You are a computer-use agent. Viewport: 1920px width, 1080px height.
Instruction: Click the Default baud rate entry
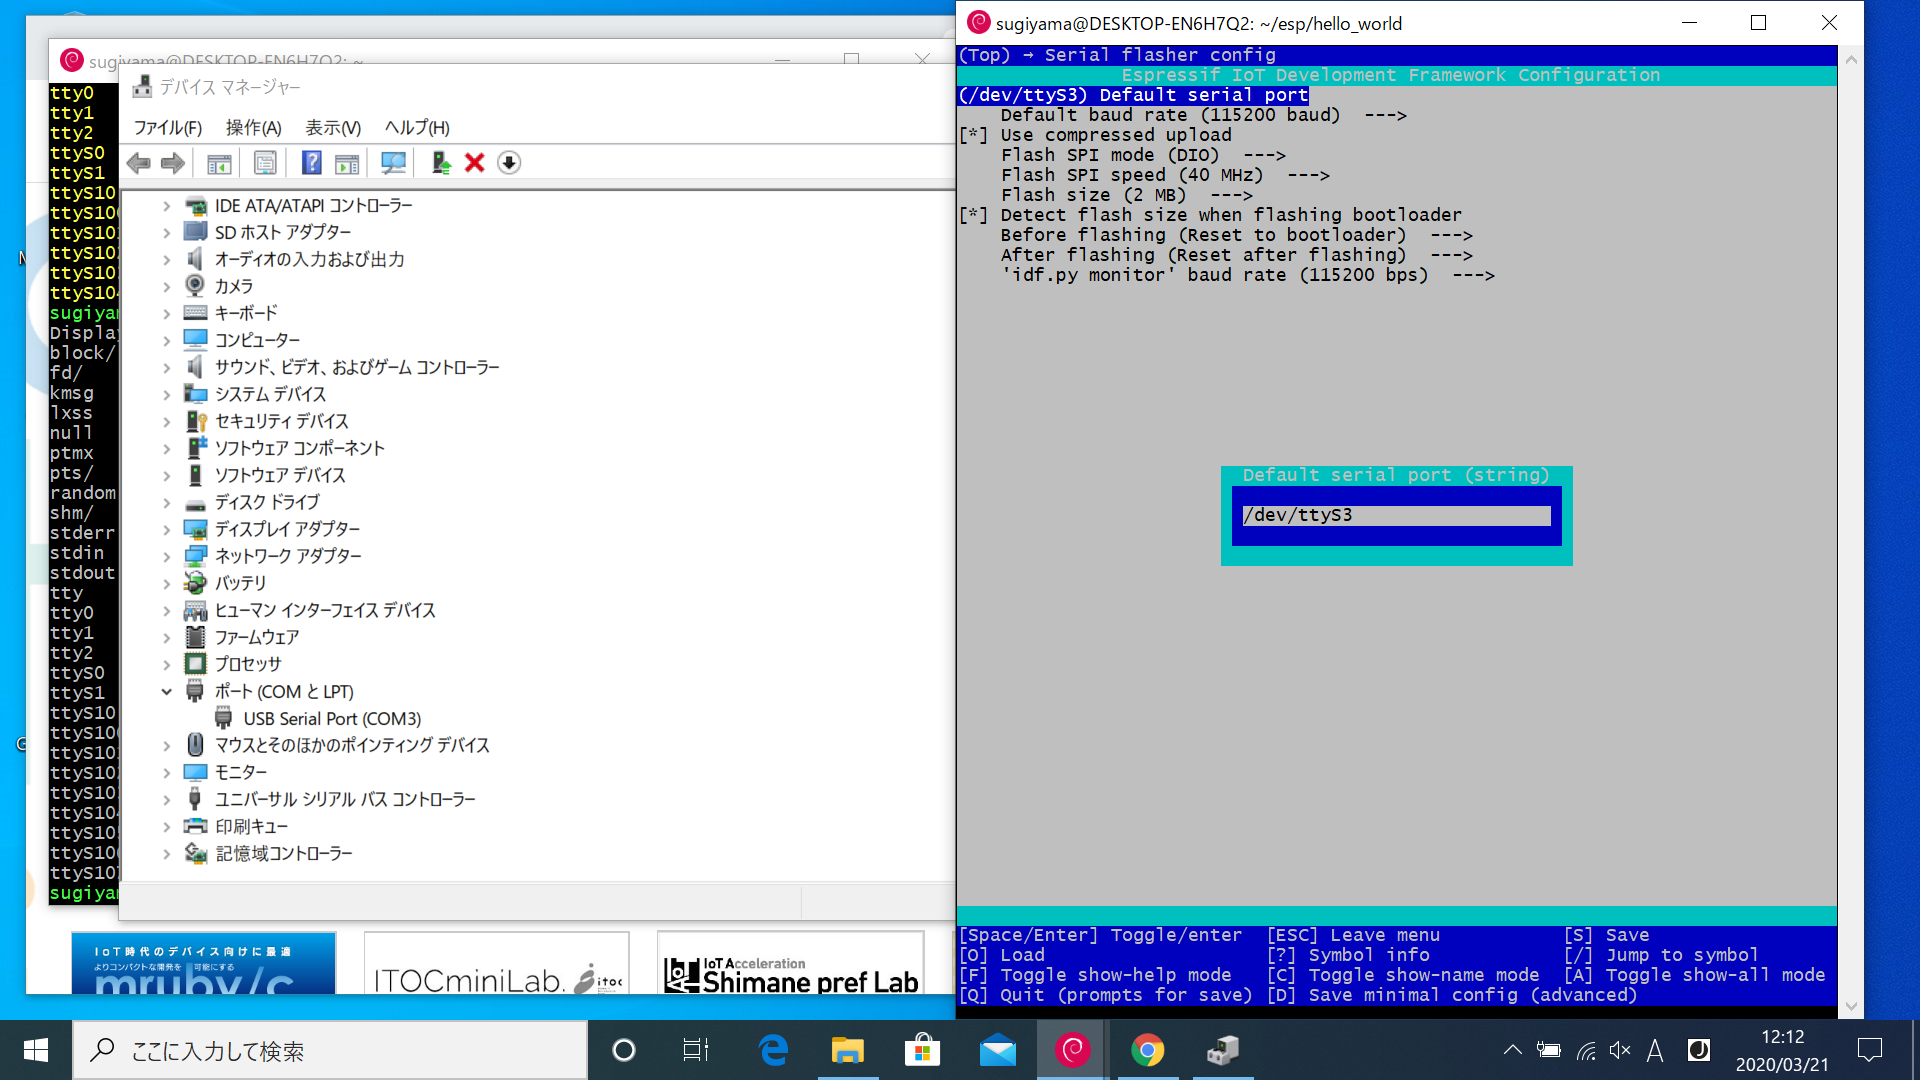(1170, 115)
